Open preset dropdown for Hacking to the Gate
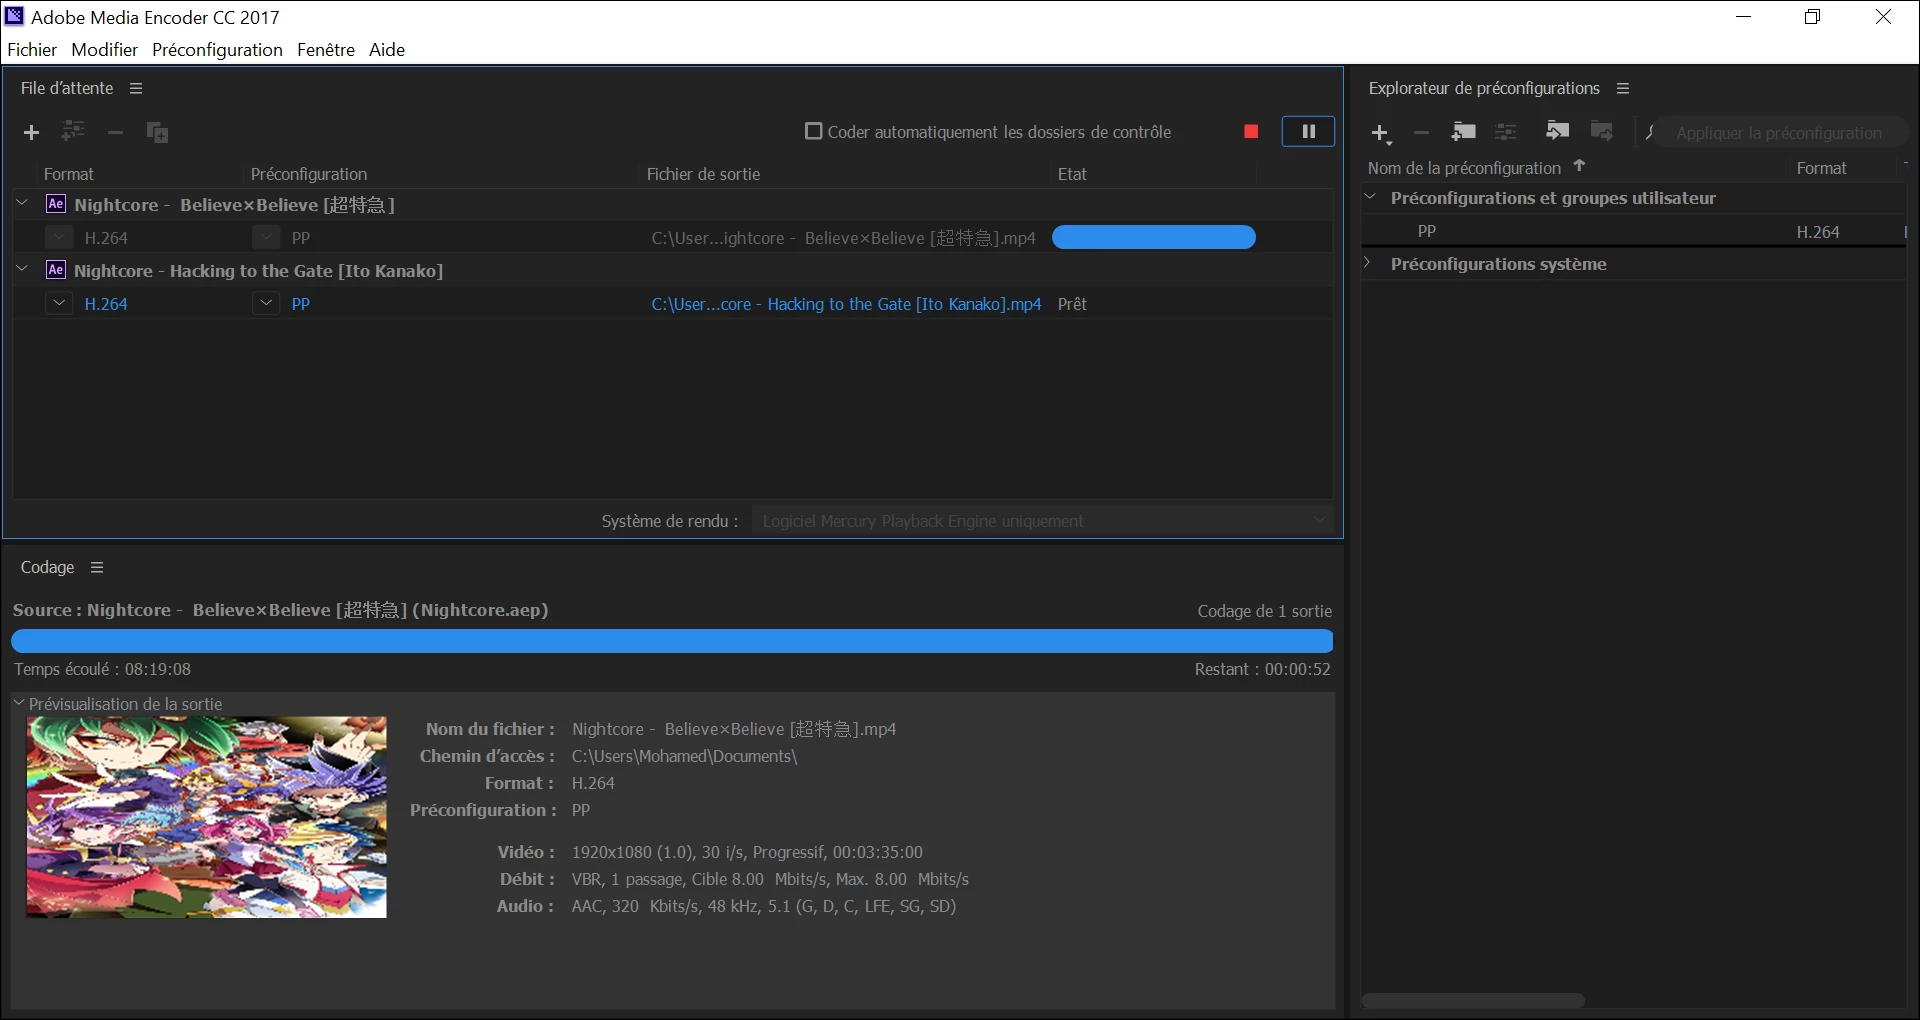Viewport: 1920px width, 1020px height. click(266, 303)
